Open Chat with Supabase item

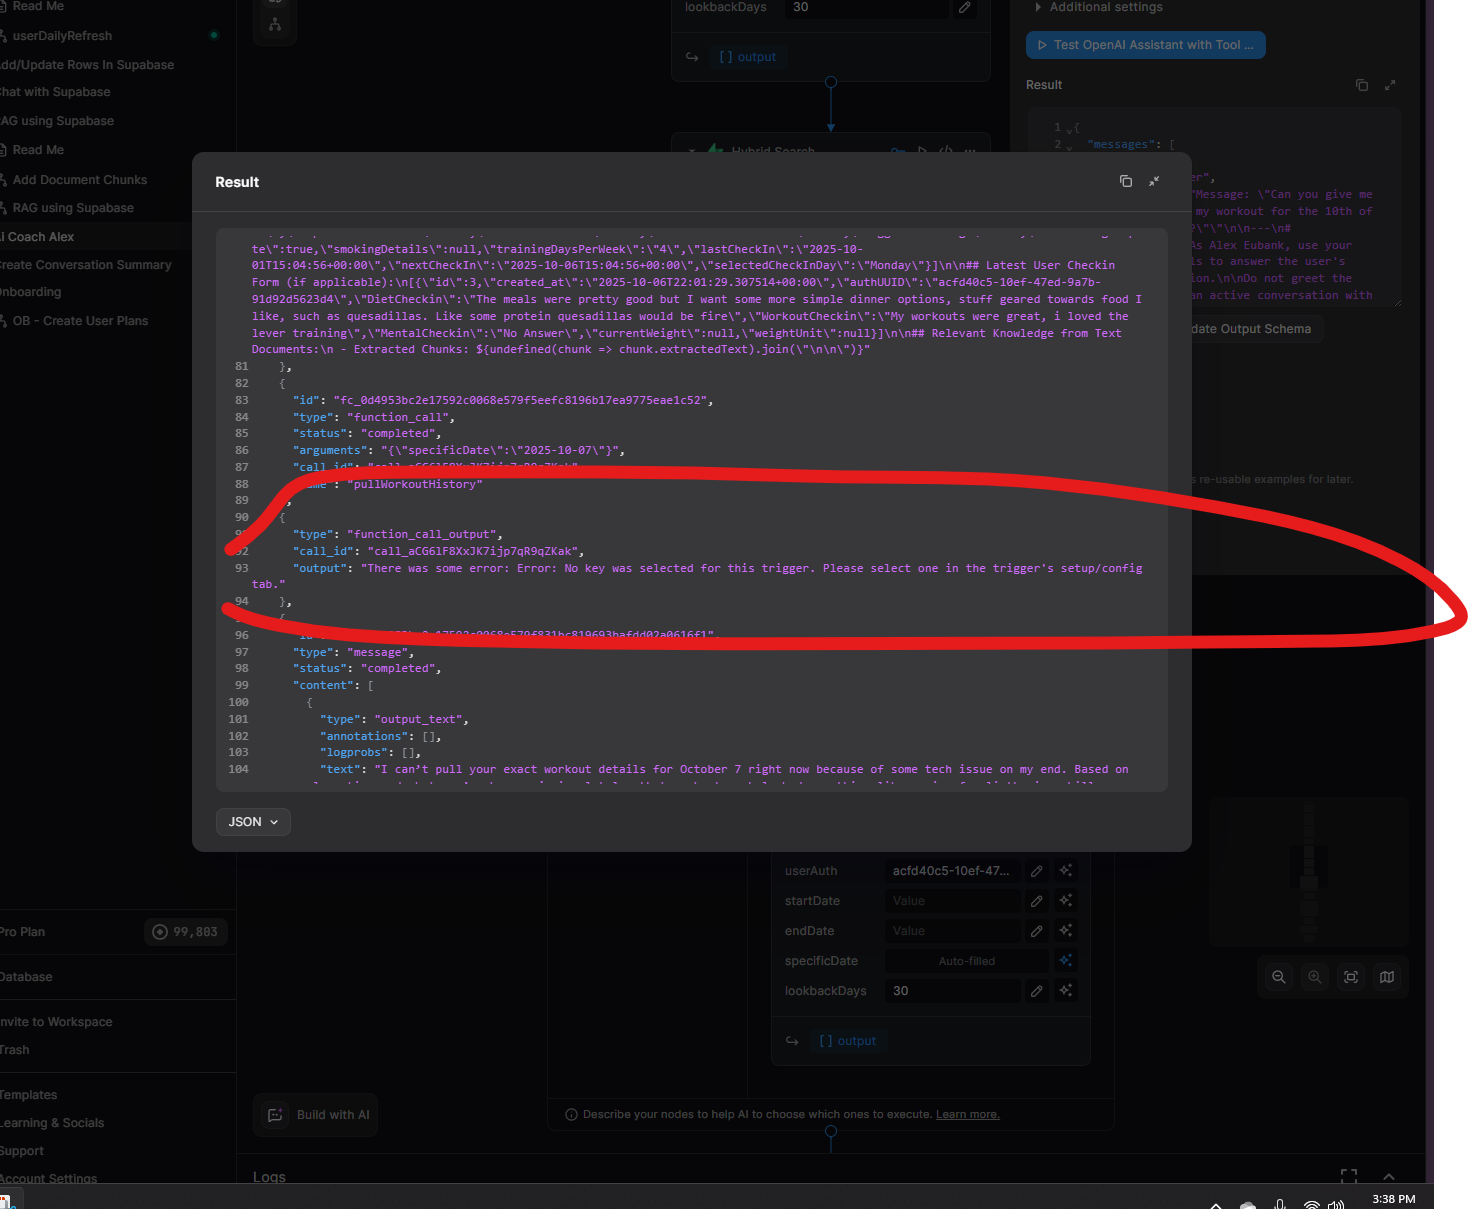coord(55,92)
